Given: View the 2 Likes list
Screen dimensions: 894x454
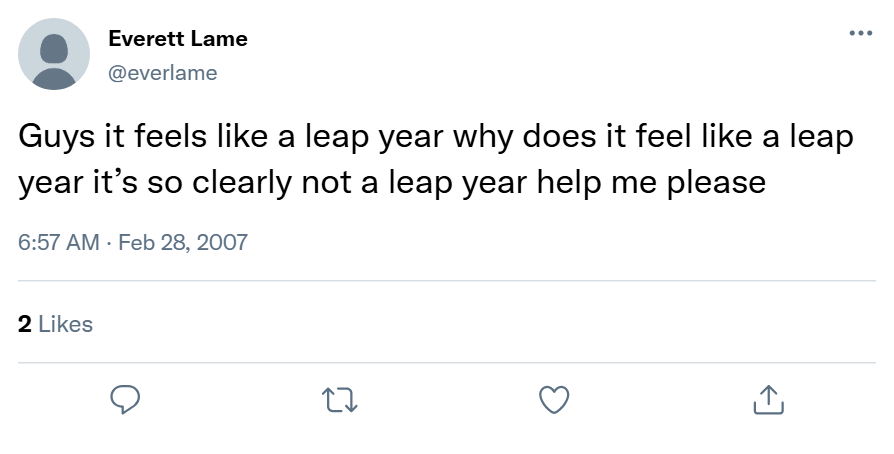Looking at the screenshot, I should 55,324.
